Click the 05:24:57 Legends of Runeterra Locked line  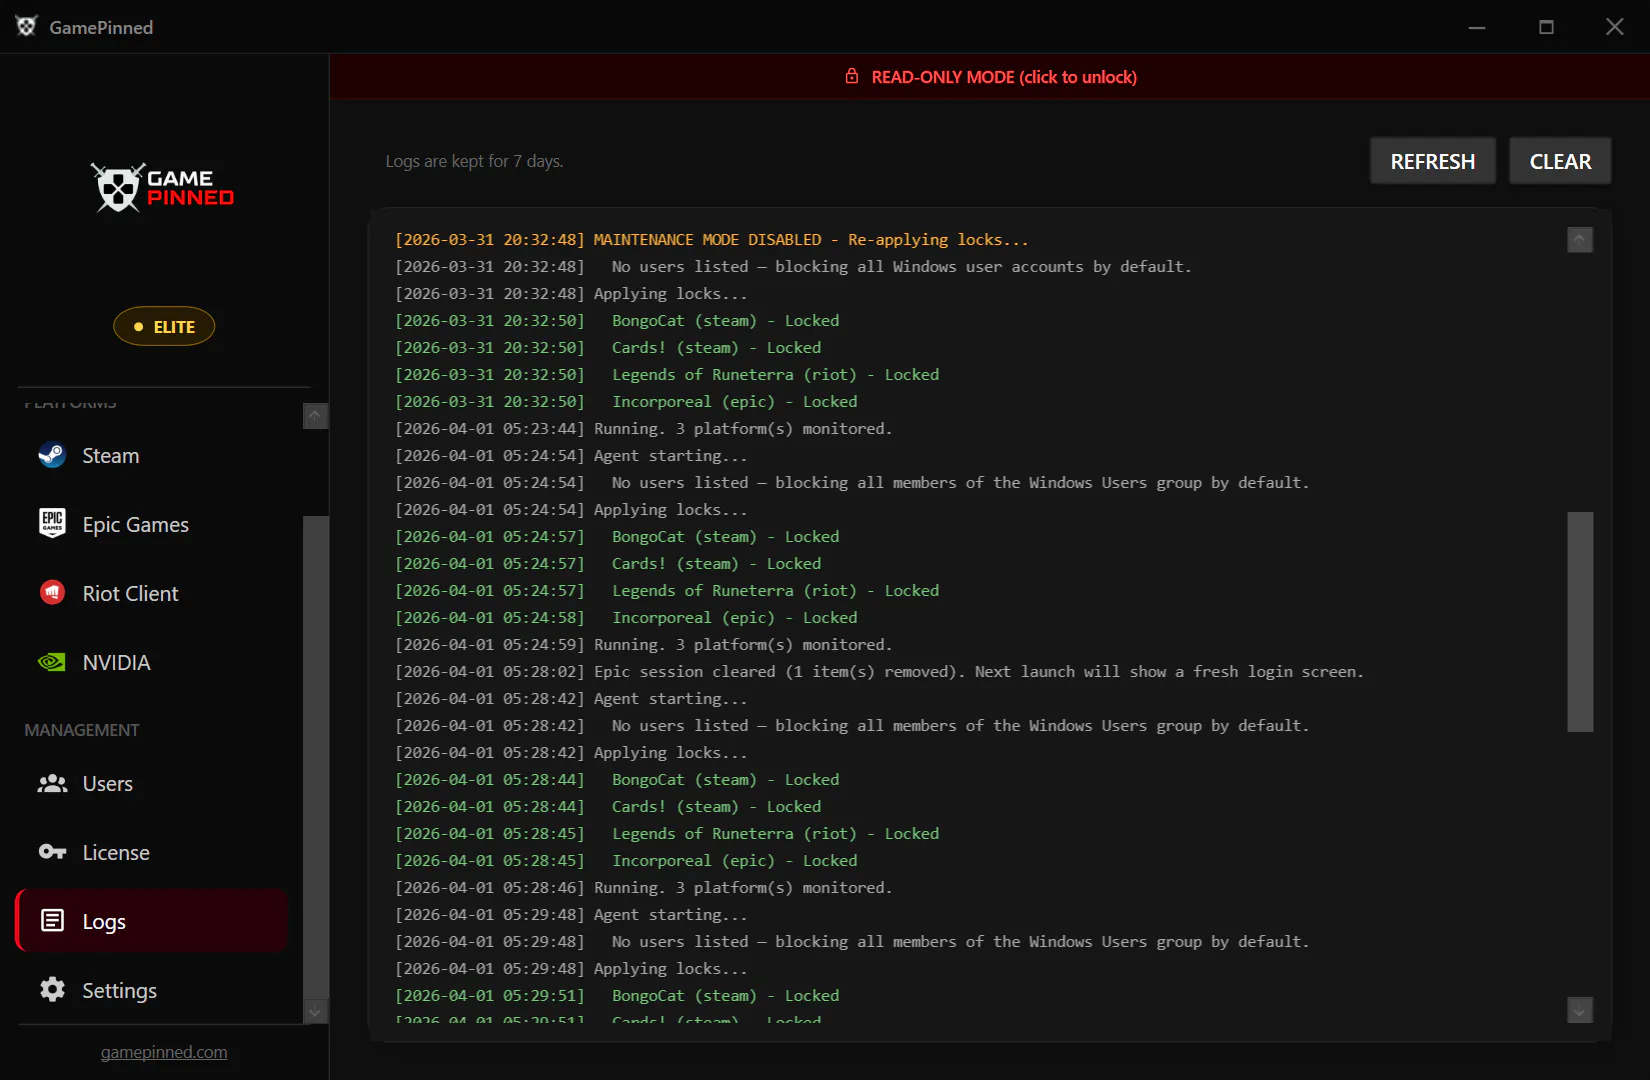pos(667,590)
